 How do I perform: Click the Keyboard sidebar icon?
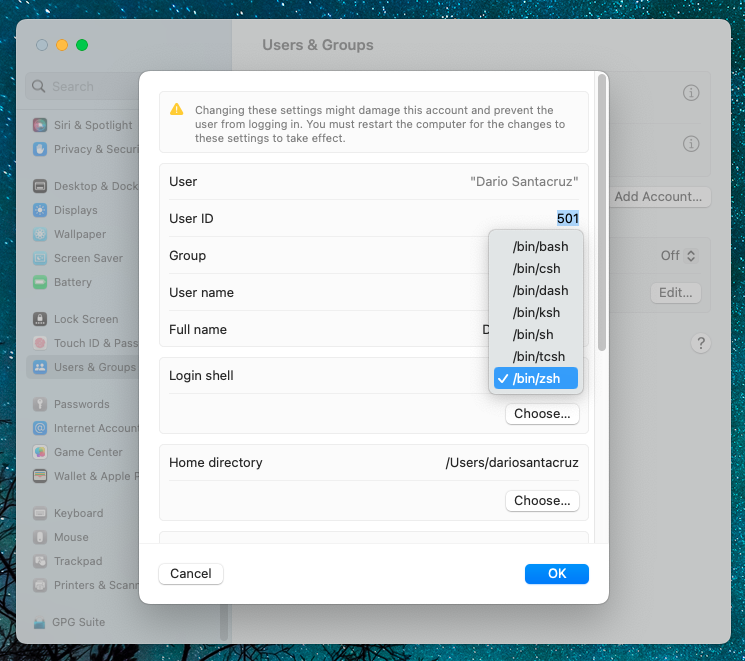coord(40,513)
